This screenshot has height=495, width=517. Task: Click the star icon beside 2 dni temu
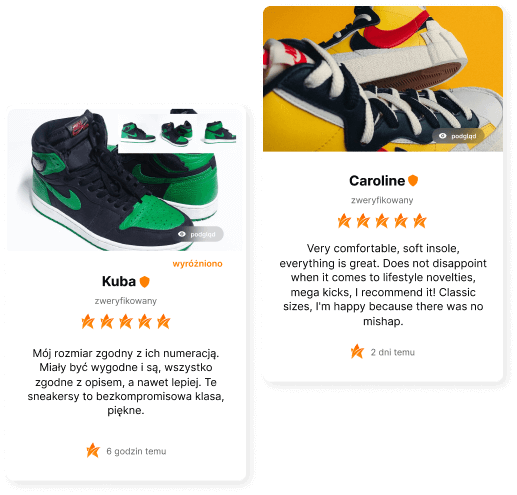click(357, 352)
